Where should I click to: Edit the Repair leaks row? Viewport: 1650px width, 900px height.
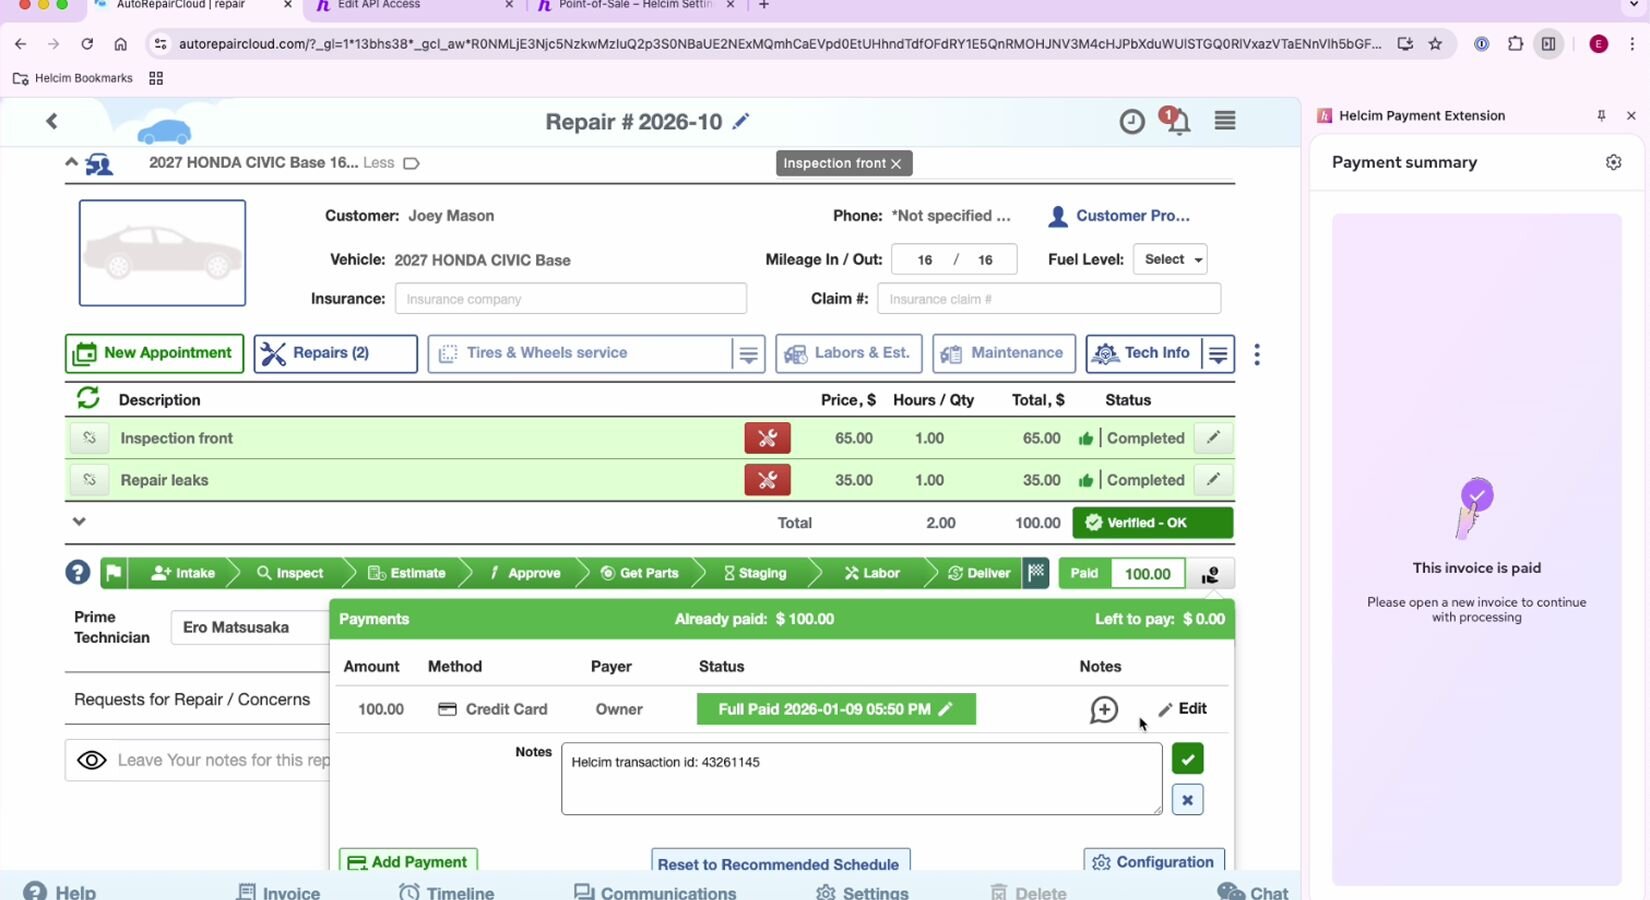1213,480
